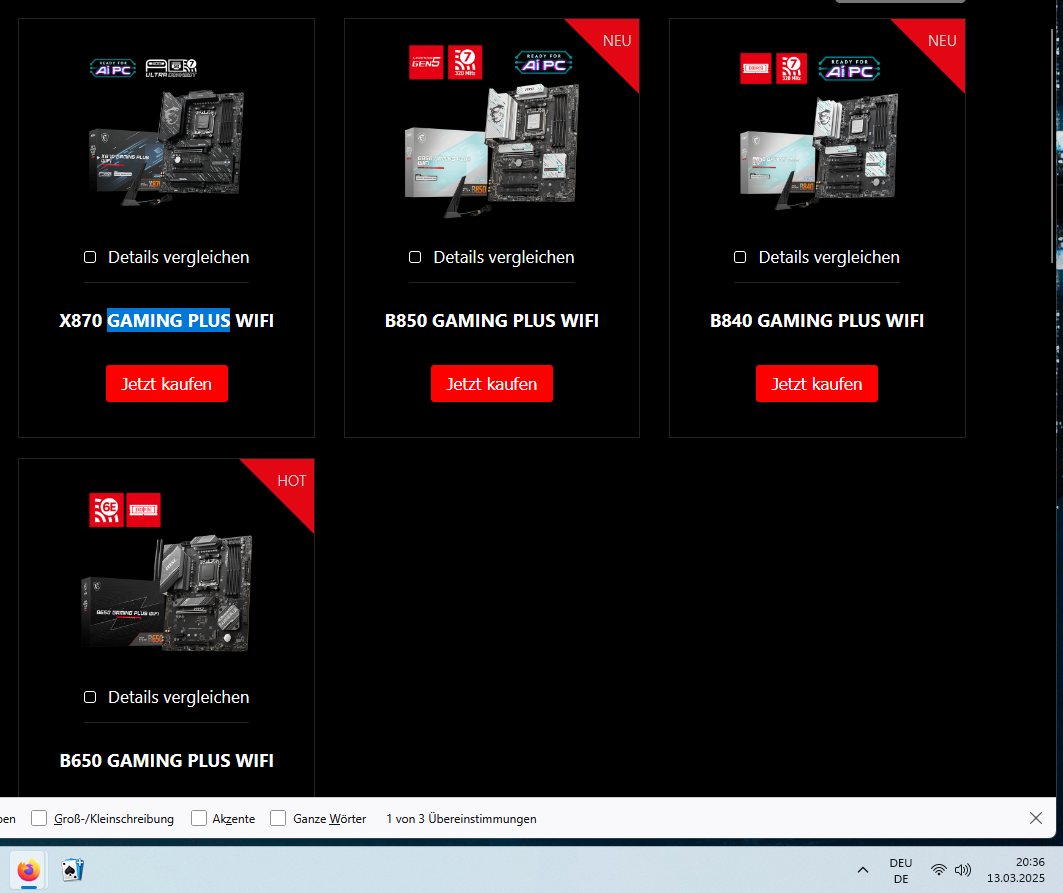
Task: Open Firefox from the taskbar
Action: [28, 870]
